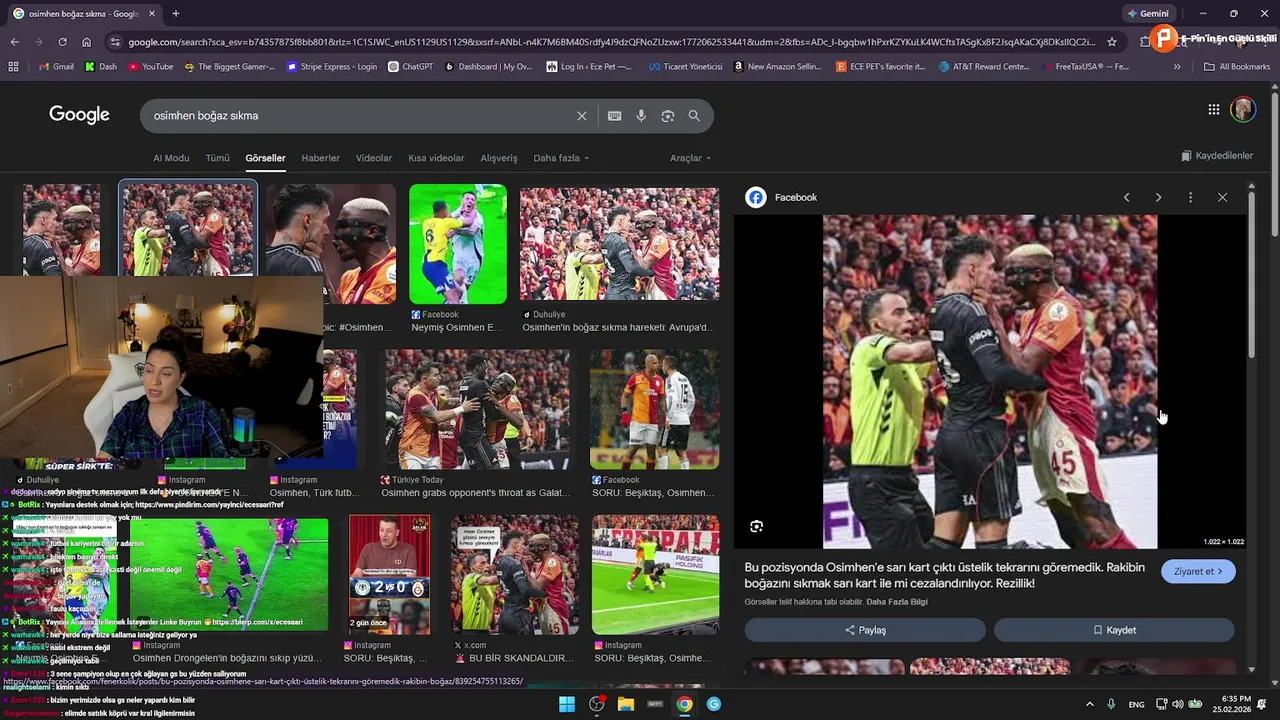Expand the Araçlar tools dropdown

click(x=690, y=158)
